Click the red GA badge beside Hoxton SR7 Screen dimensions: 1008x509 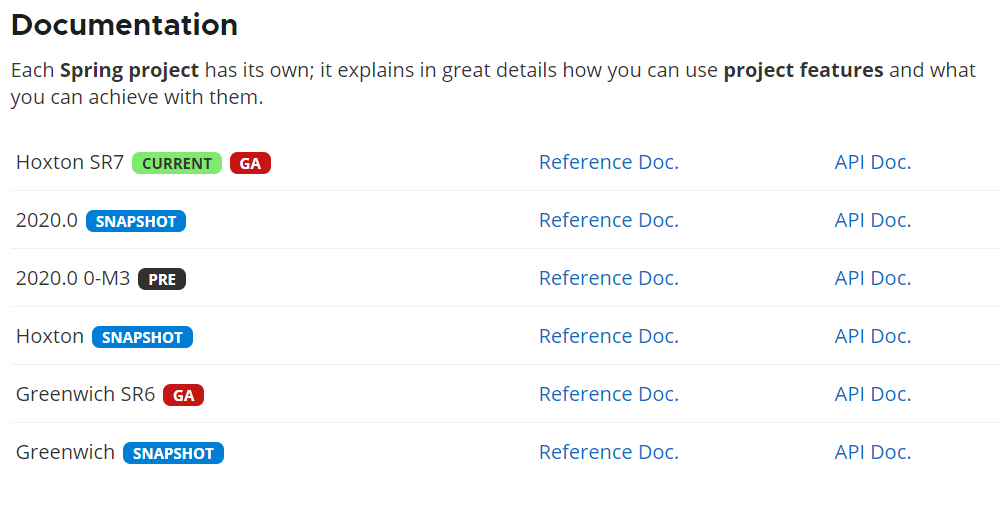251,163
